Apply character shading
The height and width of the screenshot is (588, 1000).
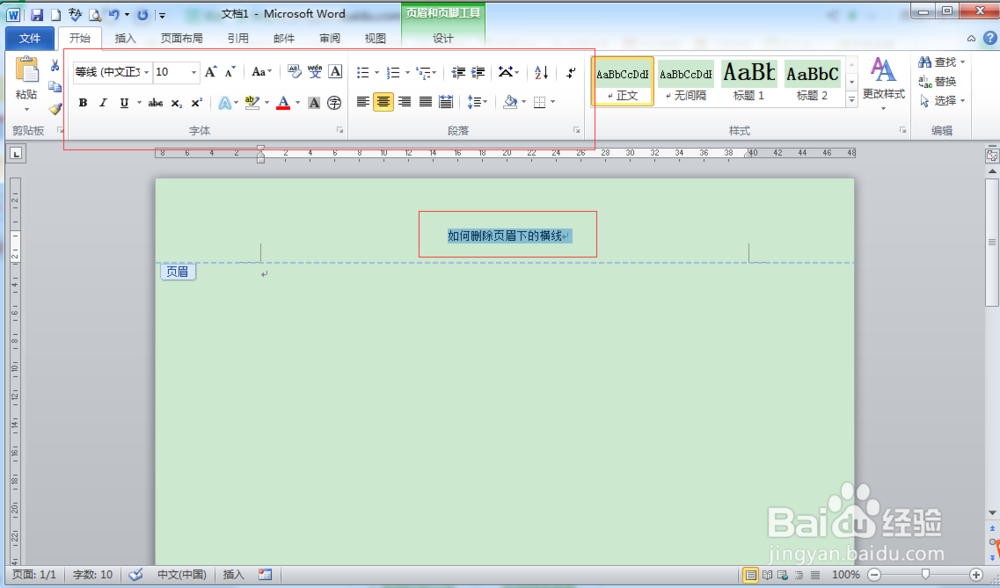point(314,103)
